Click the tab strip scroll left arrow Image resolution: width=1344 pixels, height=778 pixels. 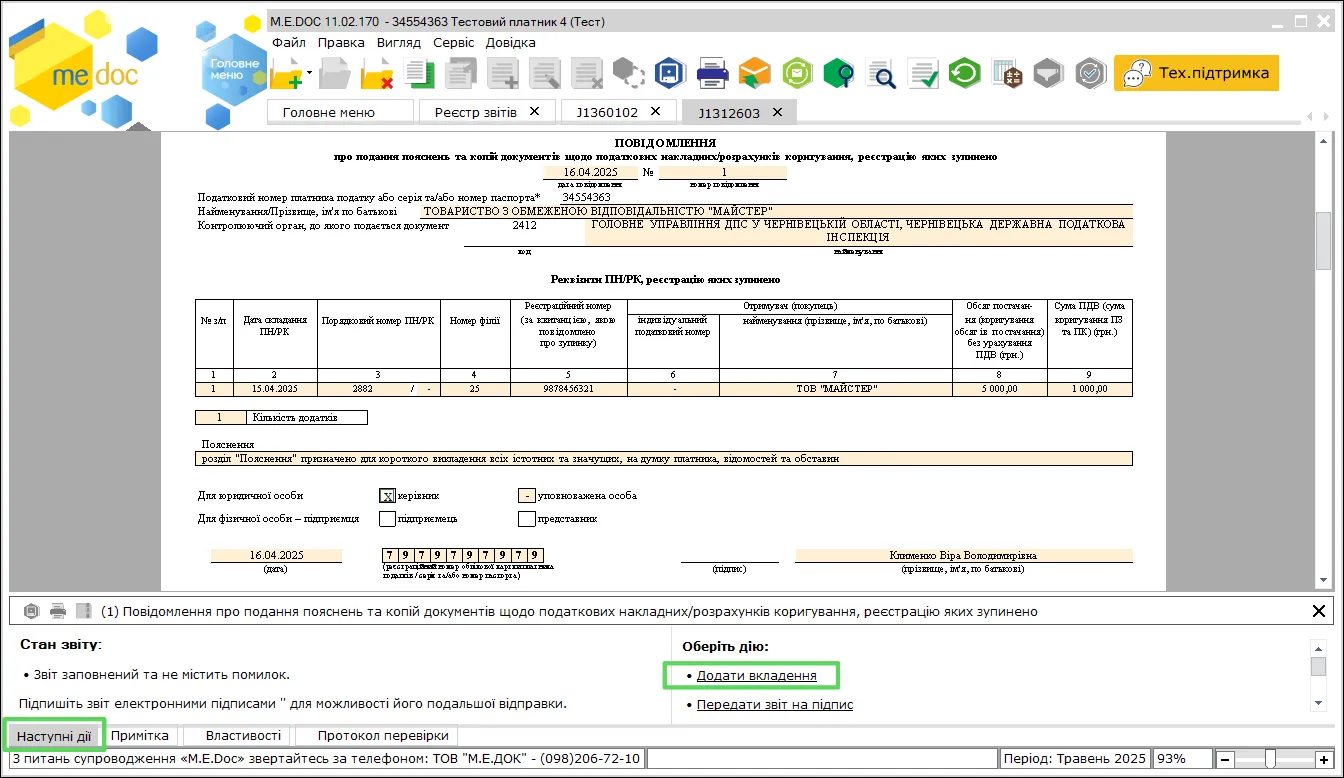tap(1310, 117)
